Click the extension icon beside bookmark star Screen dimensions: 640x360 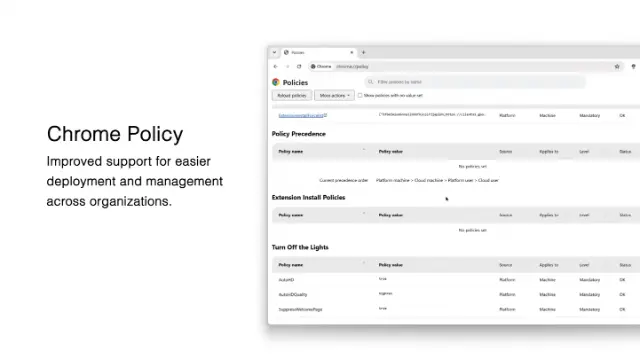click(x=633, y=67)
